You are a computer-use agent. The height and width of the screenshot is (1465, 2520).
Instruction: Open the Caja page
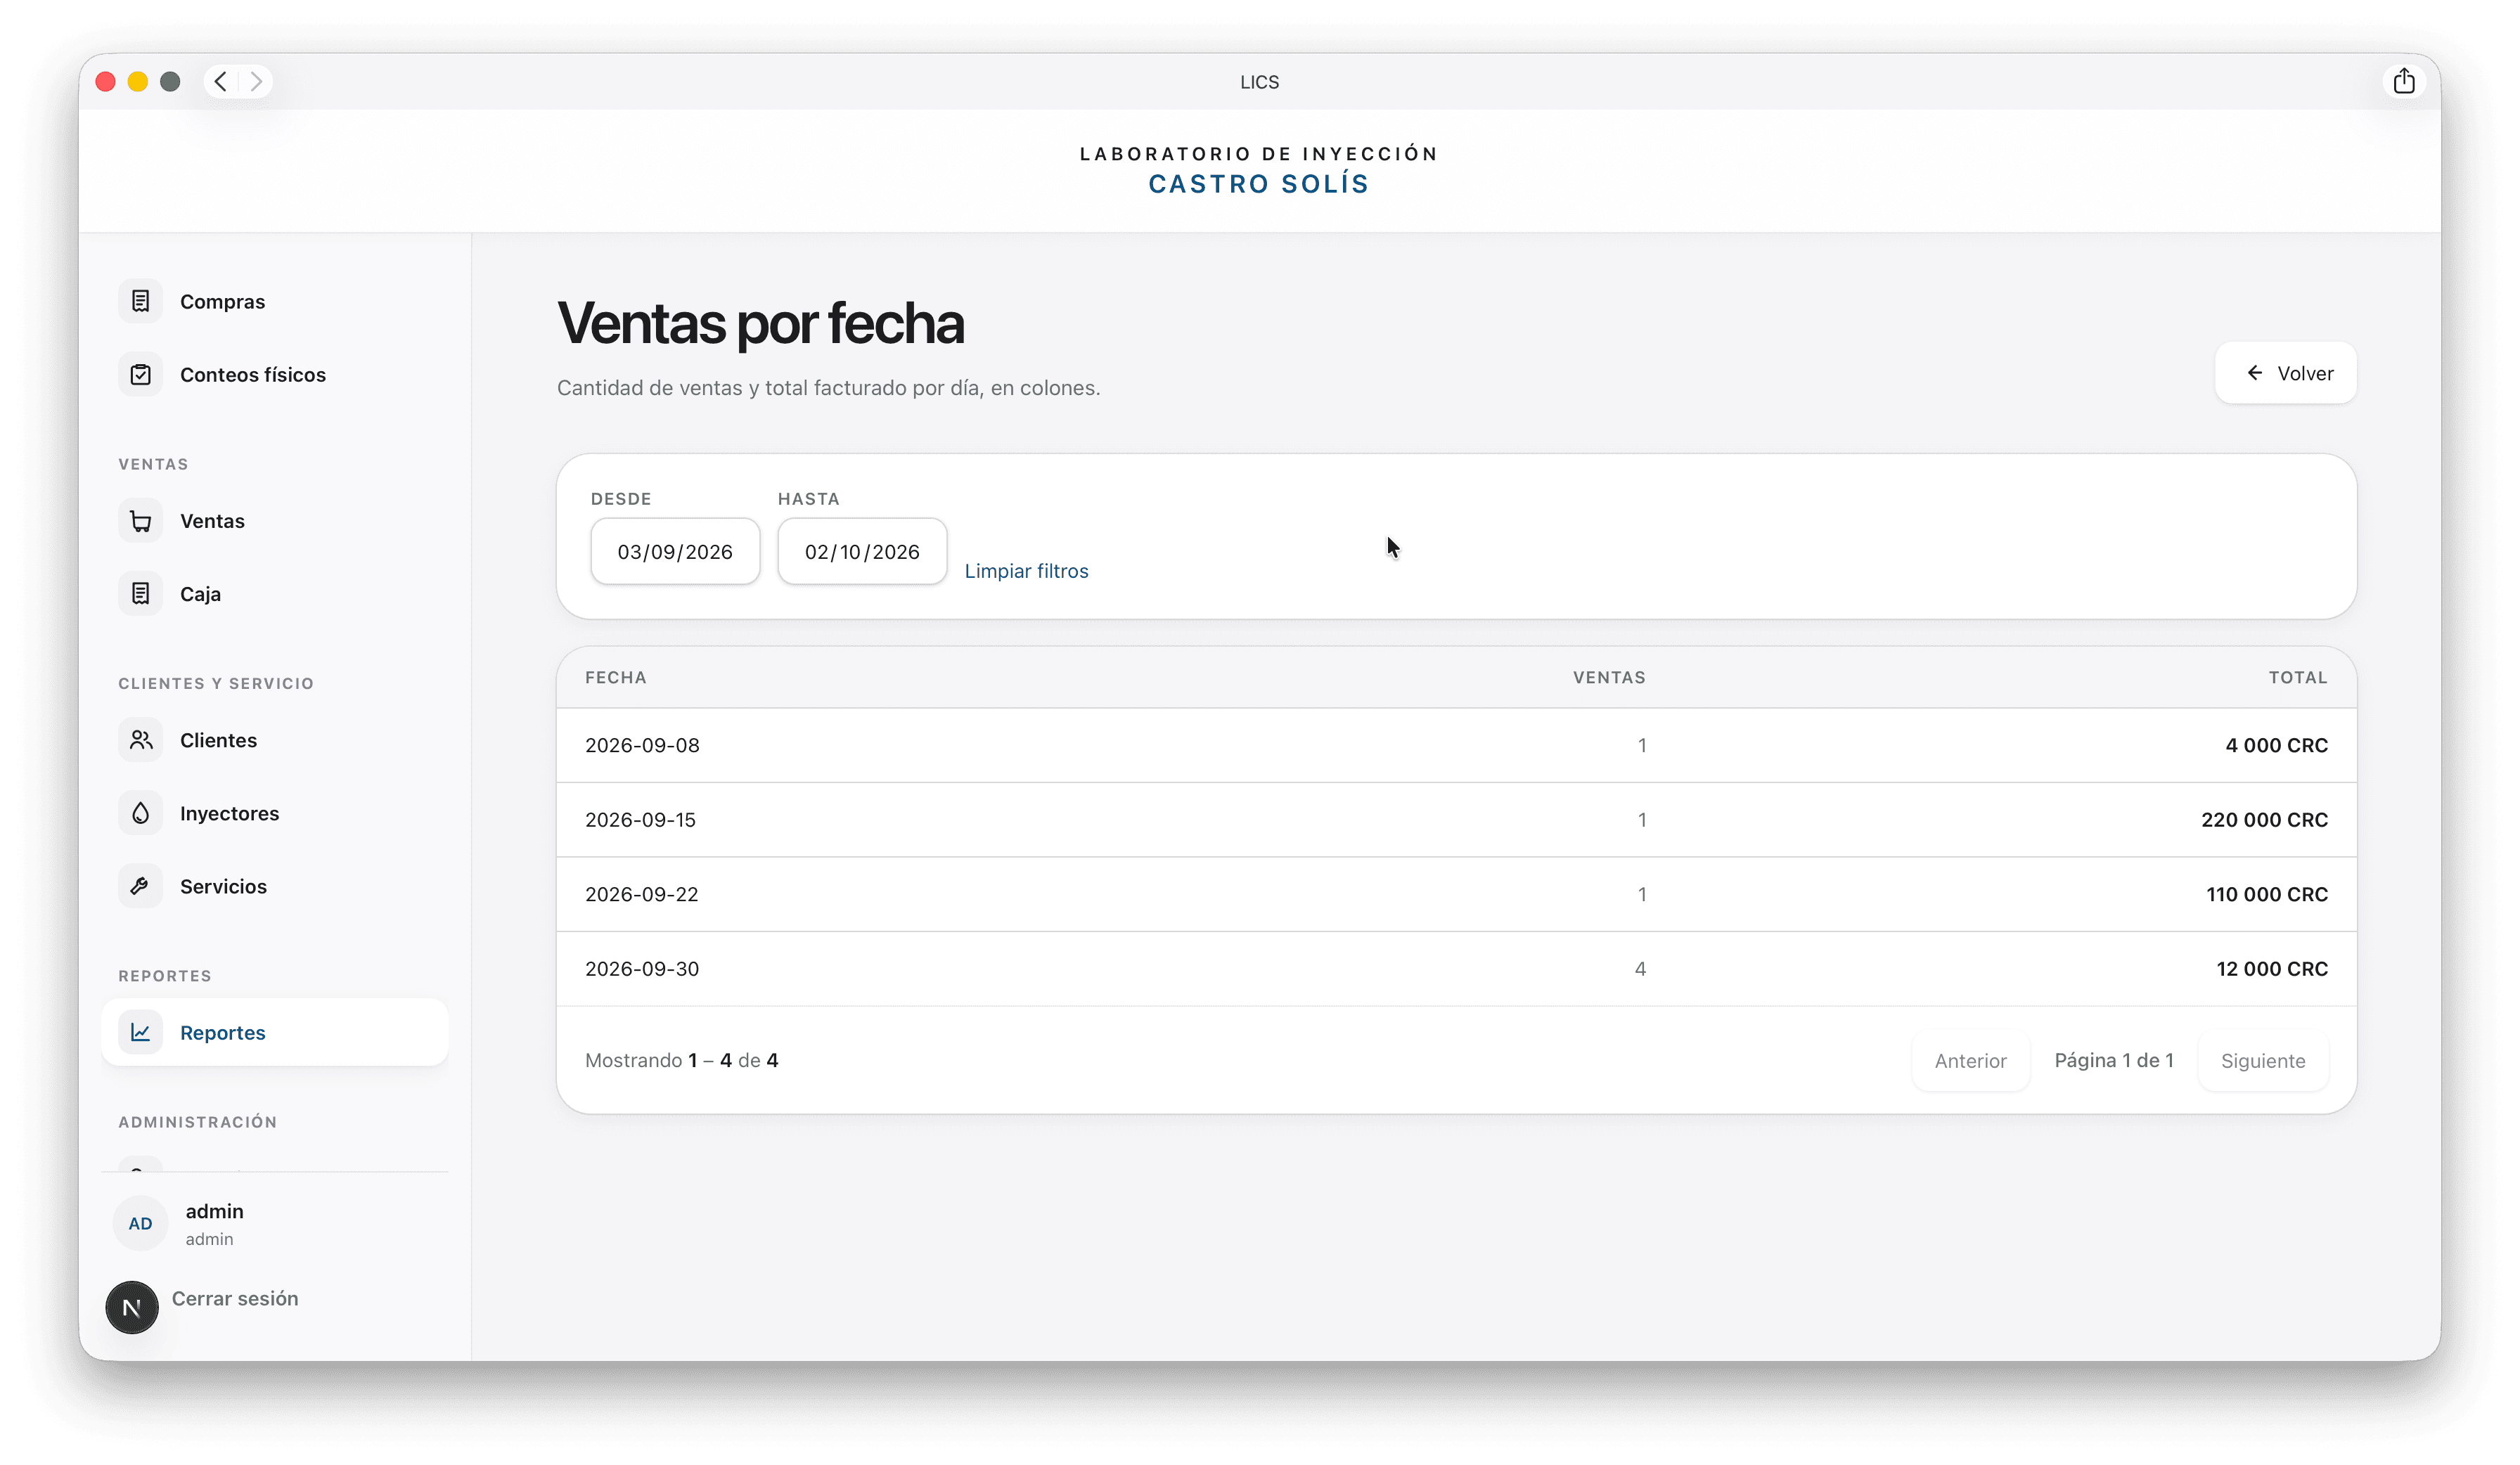point(275,594)
